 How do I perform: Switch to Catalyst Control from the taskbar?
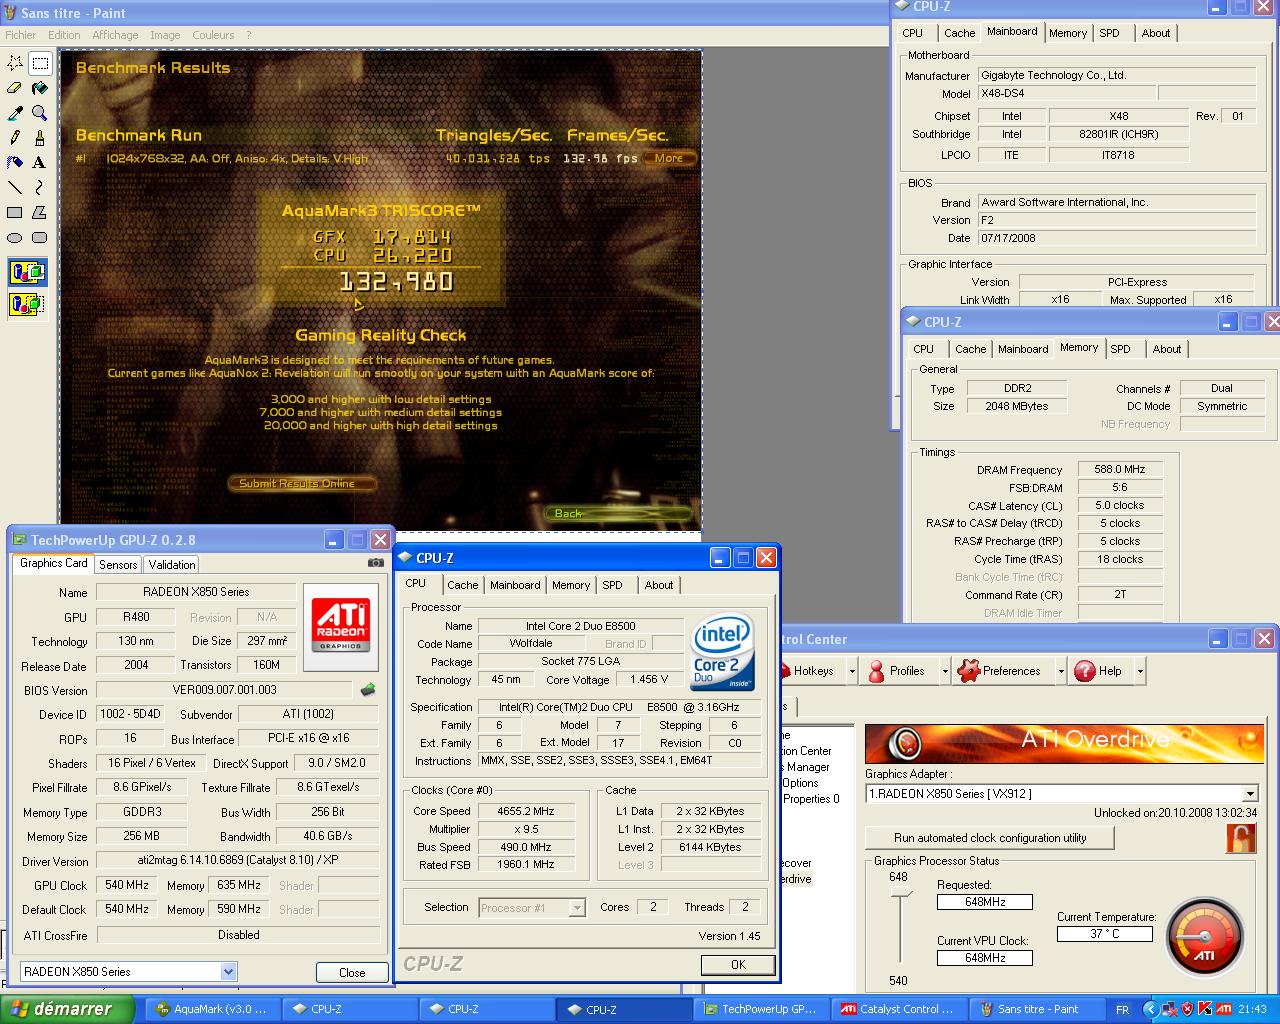point(899,1009)
